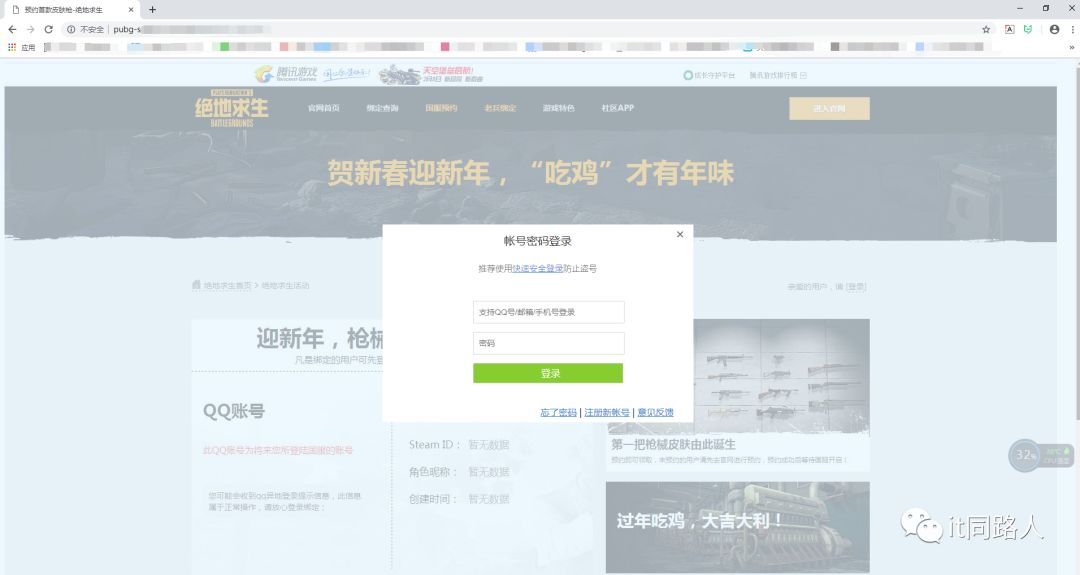1080x575 pixels.
Task: Click the 快速安全登录 link
Action: point(537,269)
